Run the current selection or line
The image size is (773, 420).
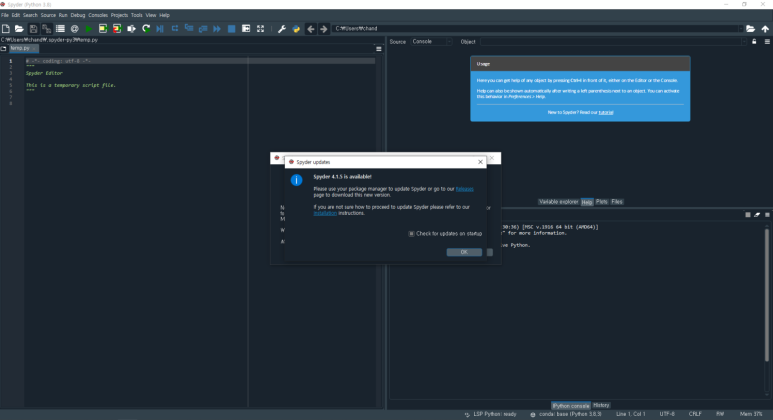click(131, 29)
